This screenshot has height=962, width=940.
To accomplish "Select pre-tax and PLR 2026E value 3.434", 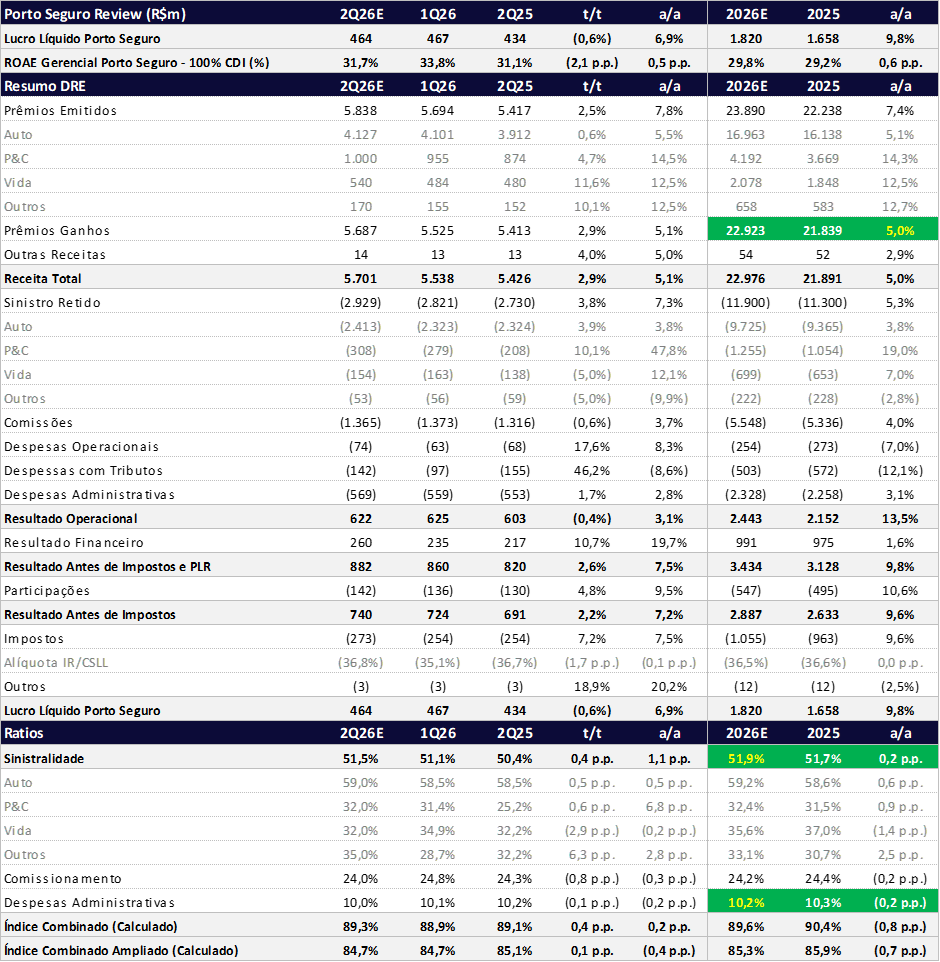I will (746, 567).
